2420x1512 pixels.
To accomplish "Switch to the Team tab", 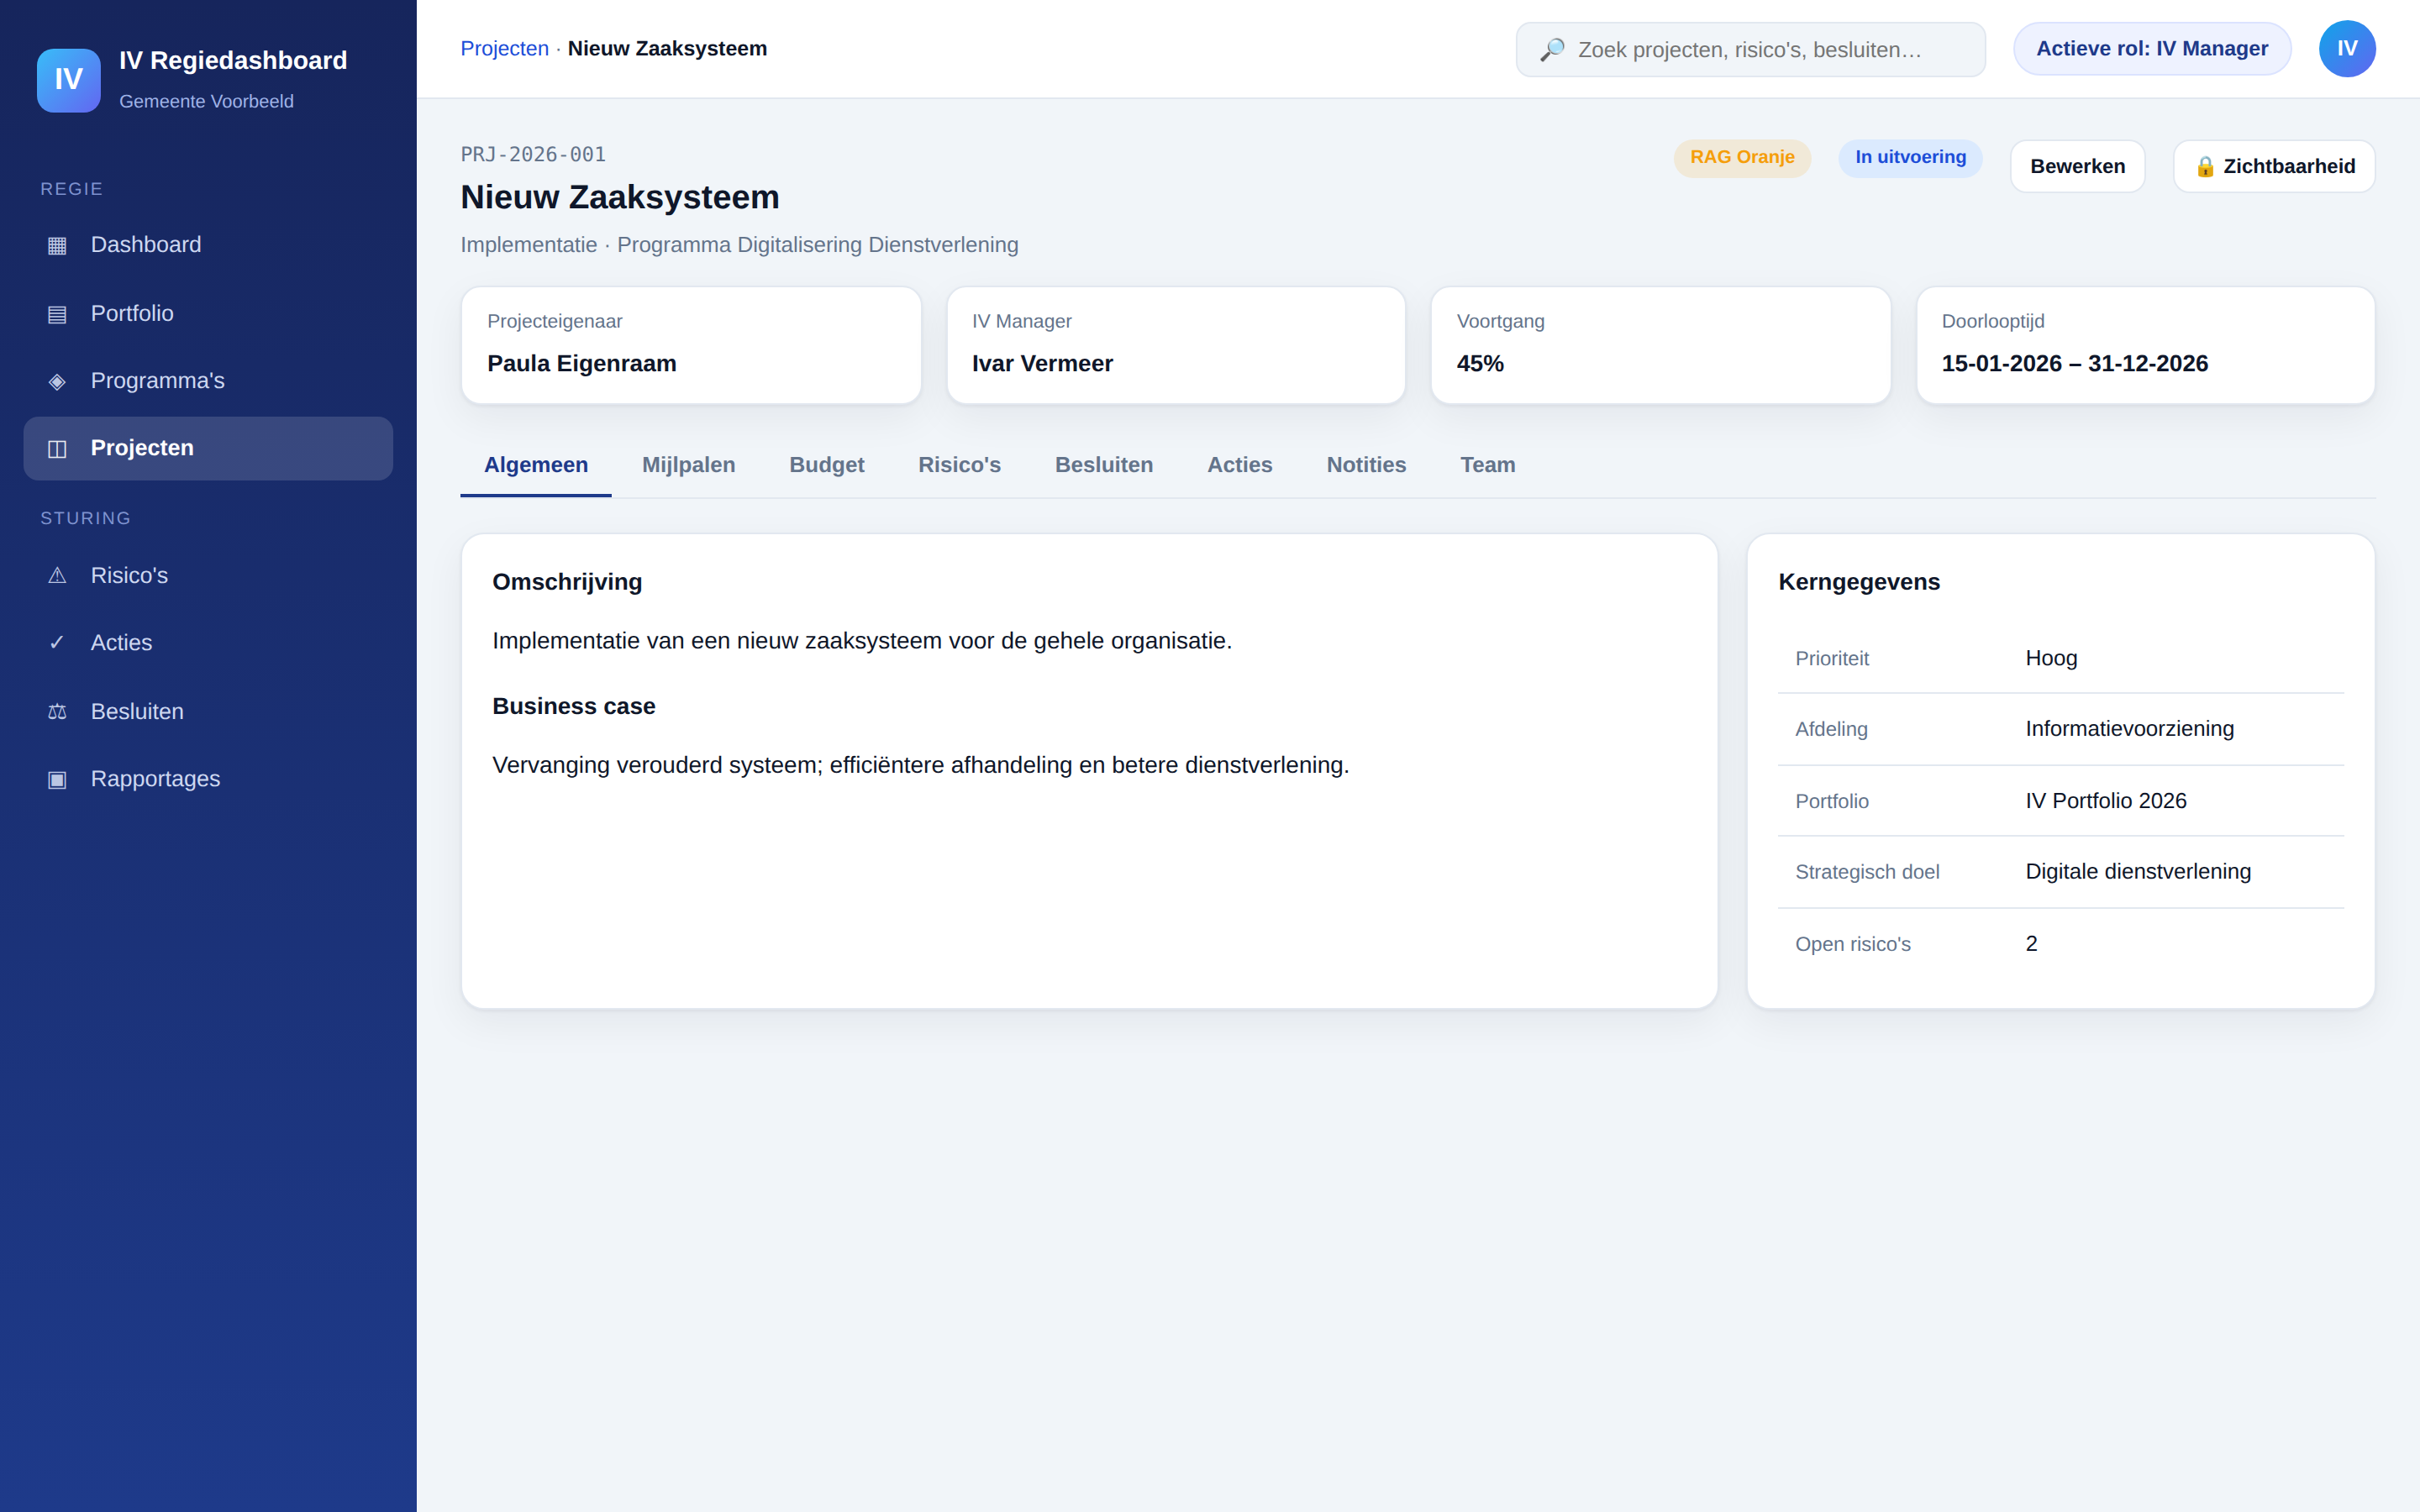I will tap(1487, 465).
